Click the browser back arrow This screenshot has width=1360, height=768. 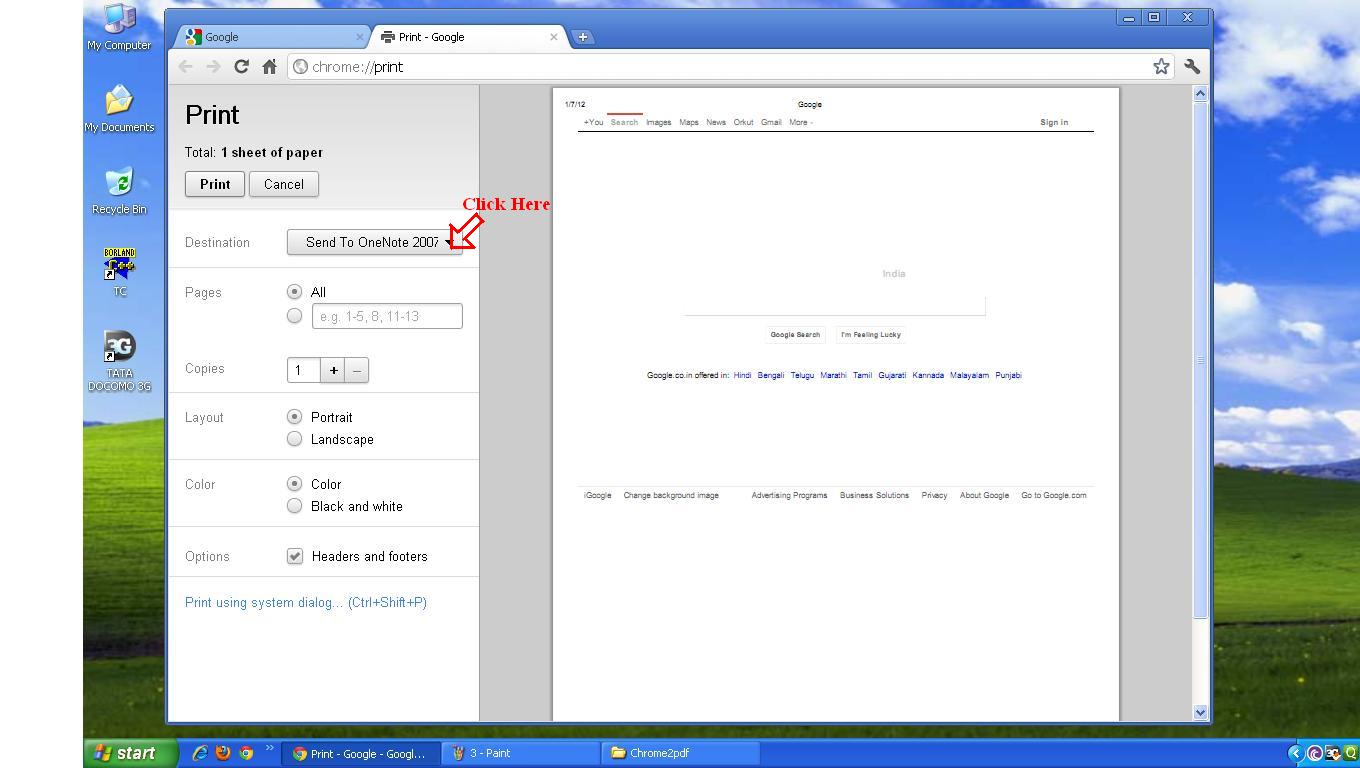tap(185, 66)
